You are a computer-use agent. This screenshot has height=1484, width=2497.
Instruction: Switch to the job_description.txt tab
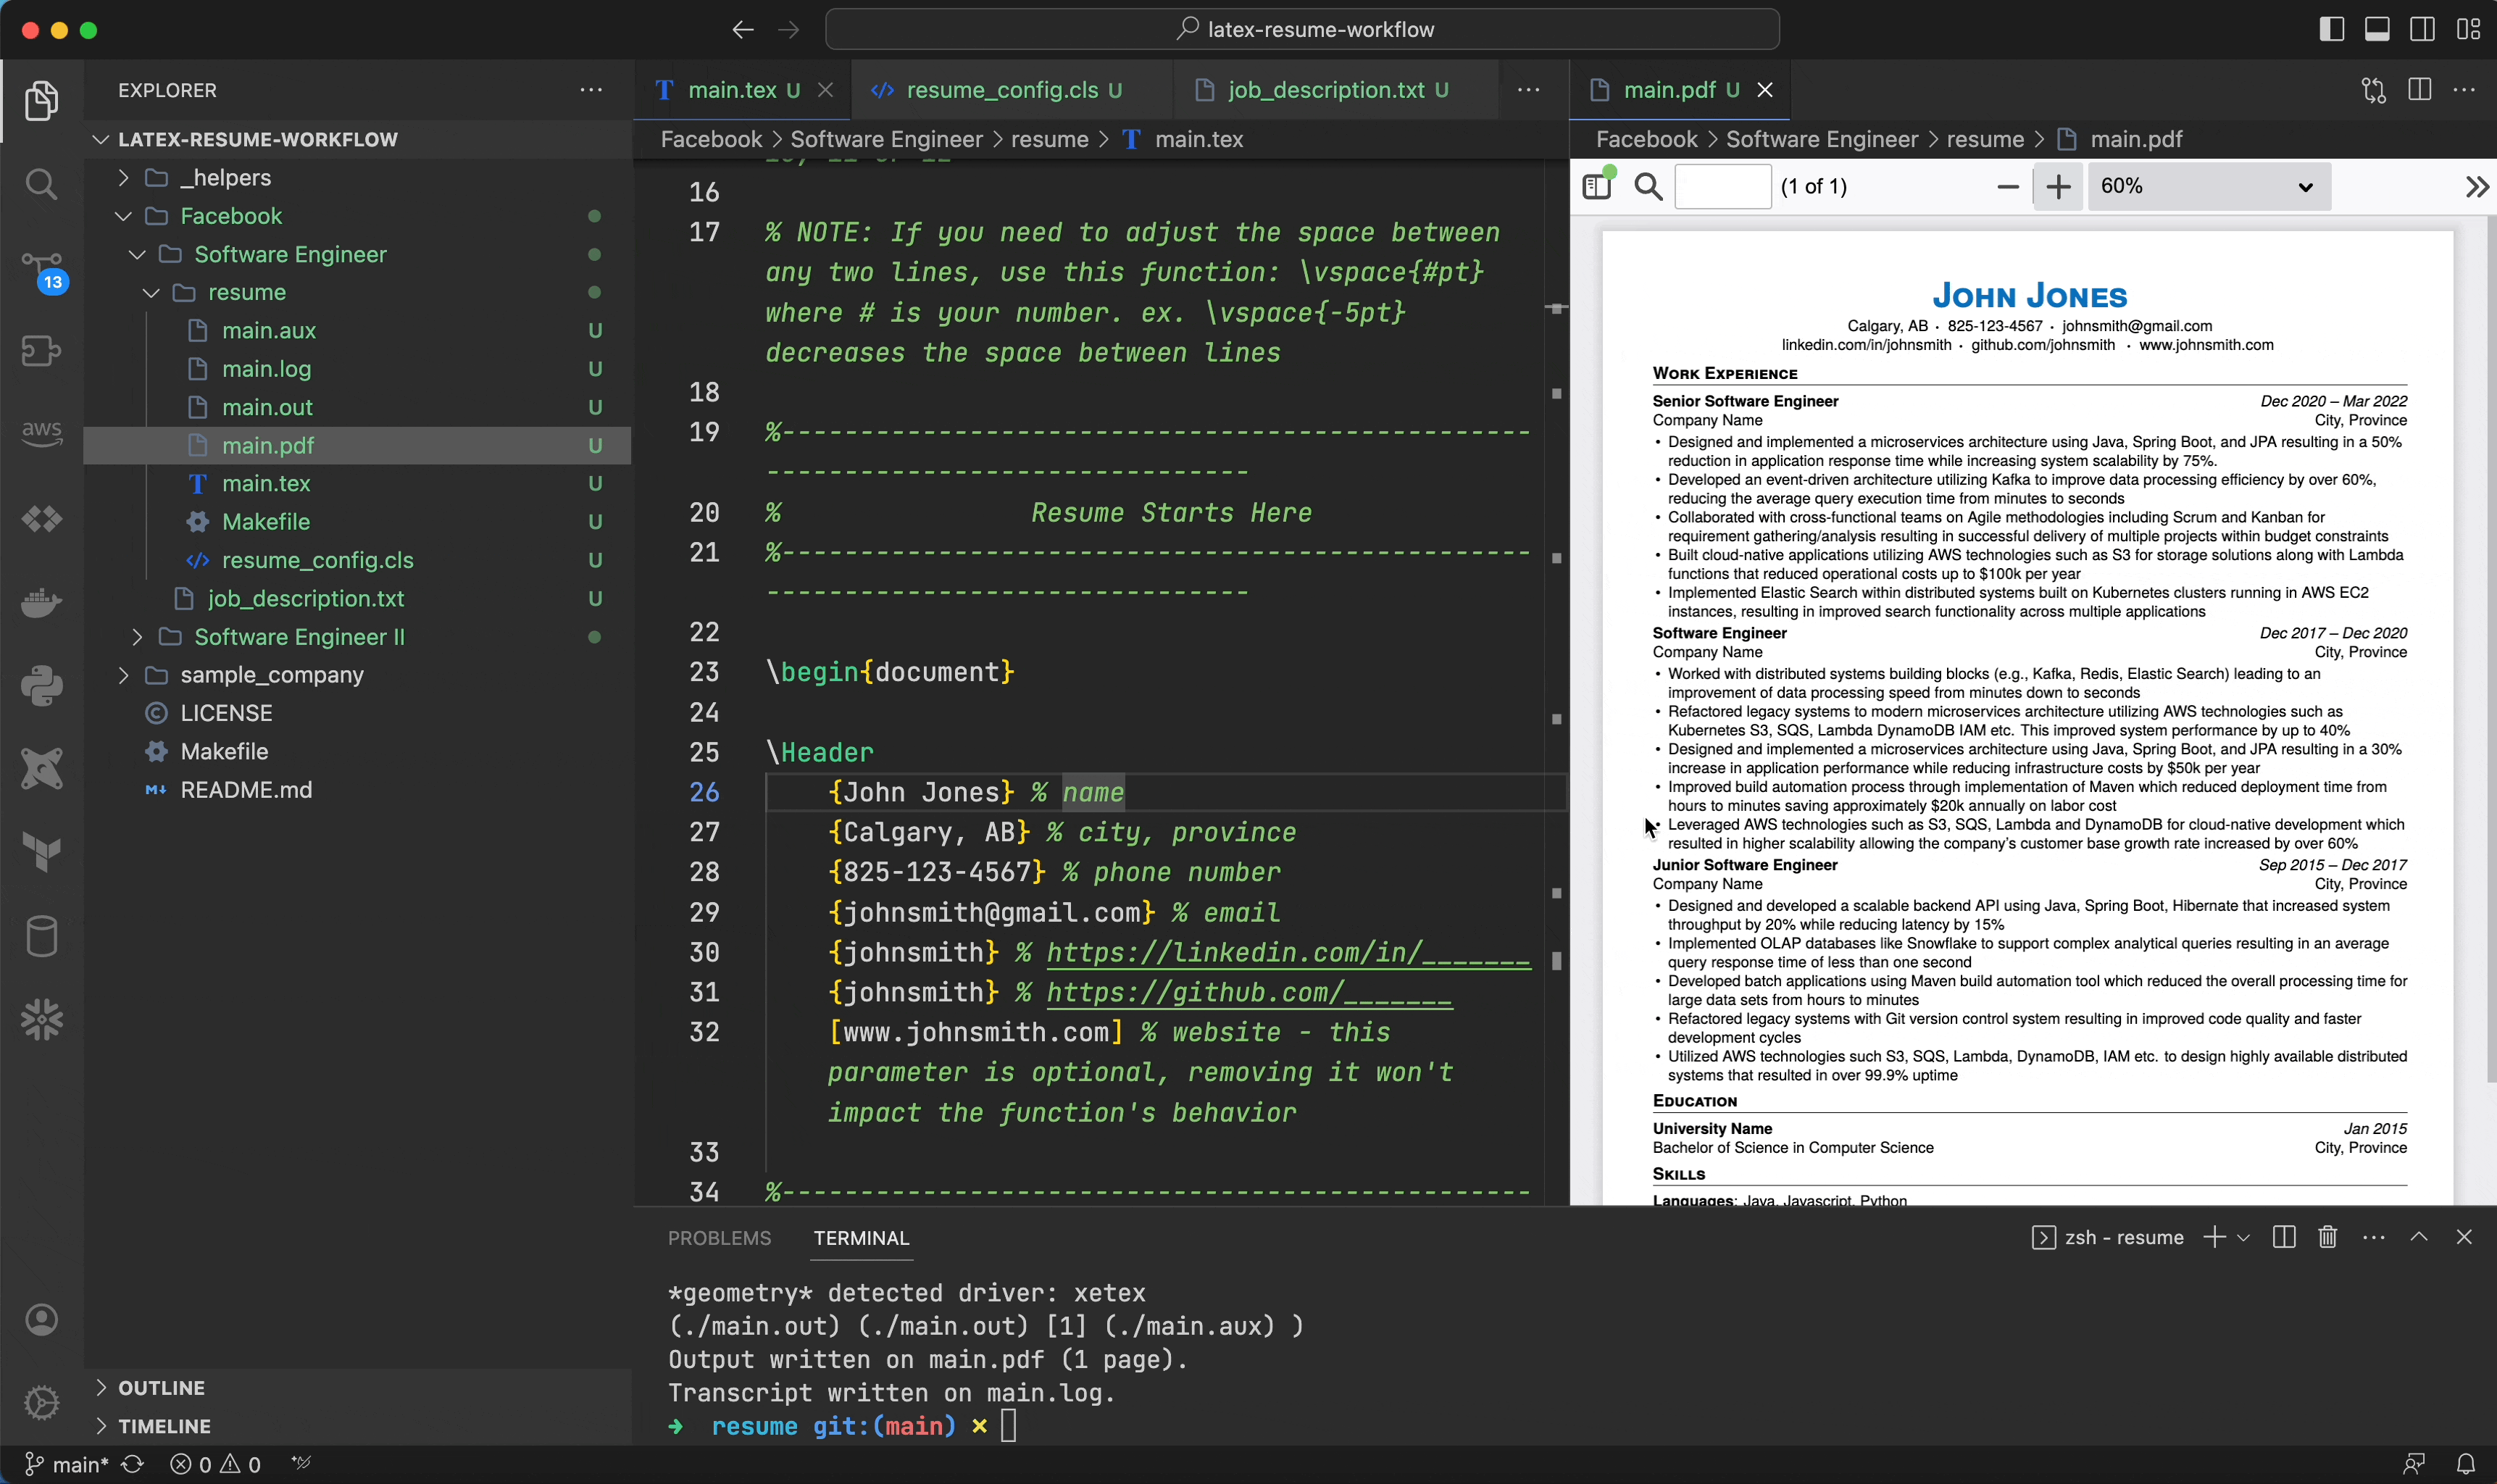(x=1337, y=90)
